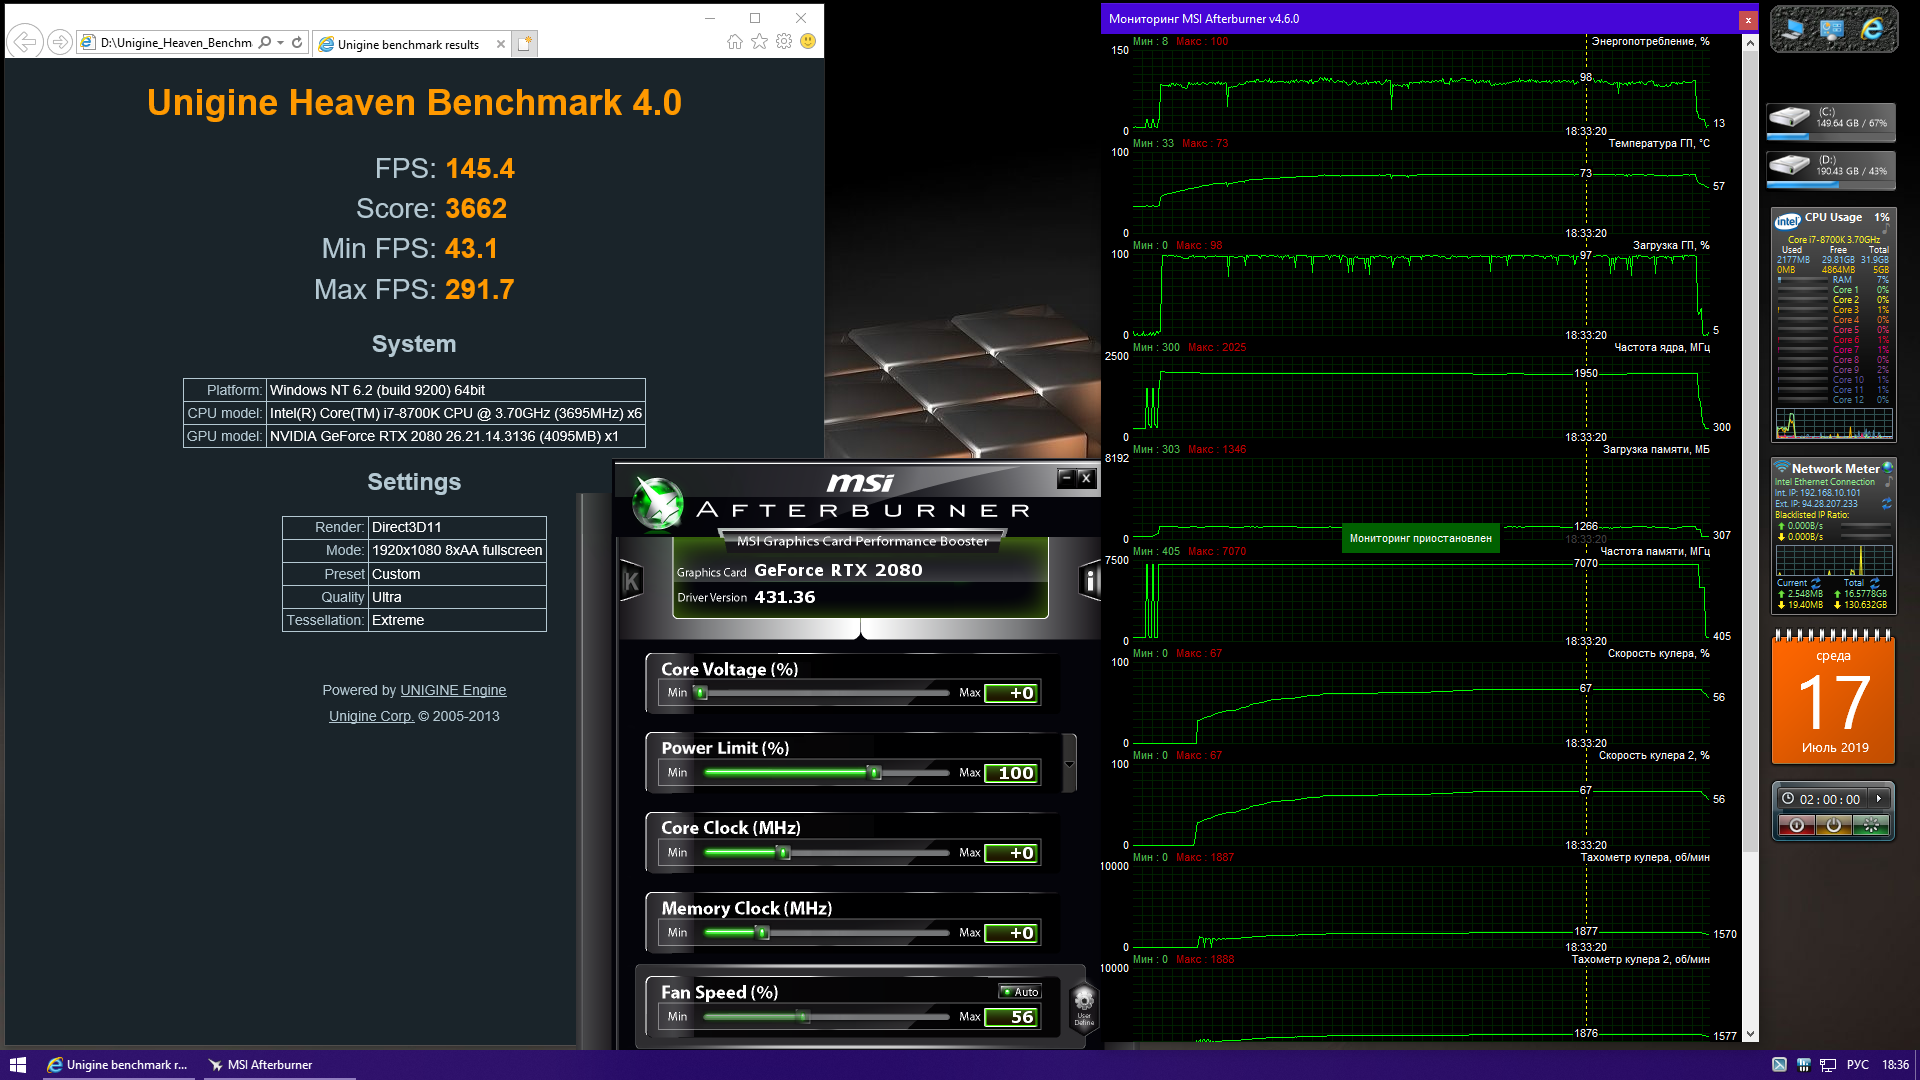This screenshot has width=1920, height=1080.
Task: Switch to the Unigine benchmark results tab
Action: tap(408, 44)
